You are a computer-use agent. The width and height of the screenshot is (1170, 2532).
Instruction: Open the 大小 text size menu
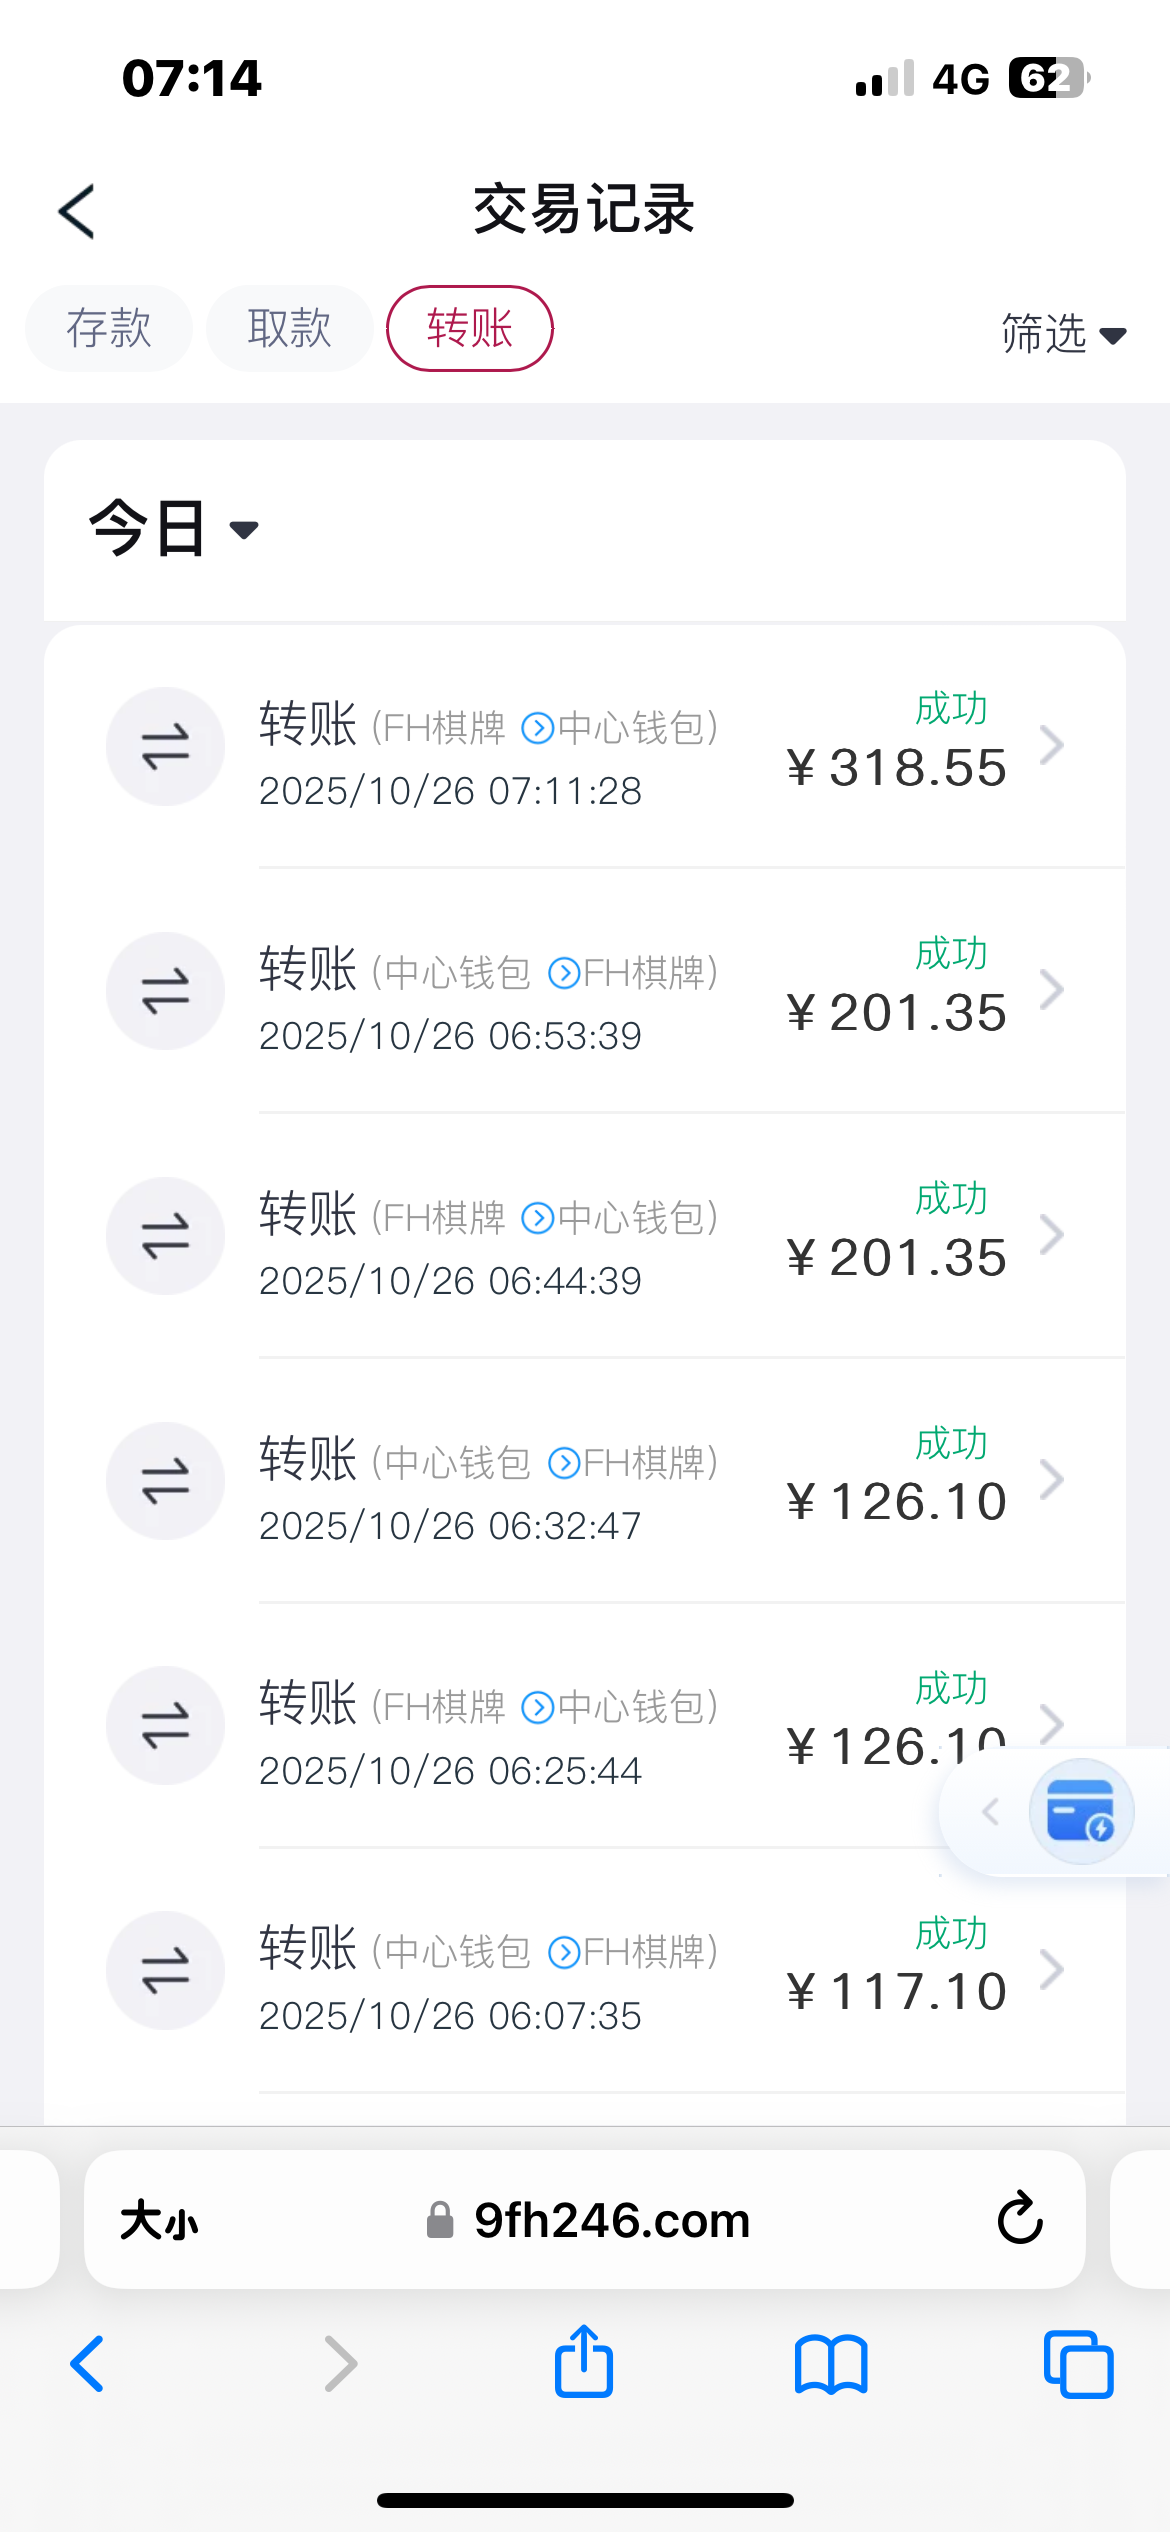pos(159,2220)
